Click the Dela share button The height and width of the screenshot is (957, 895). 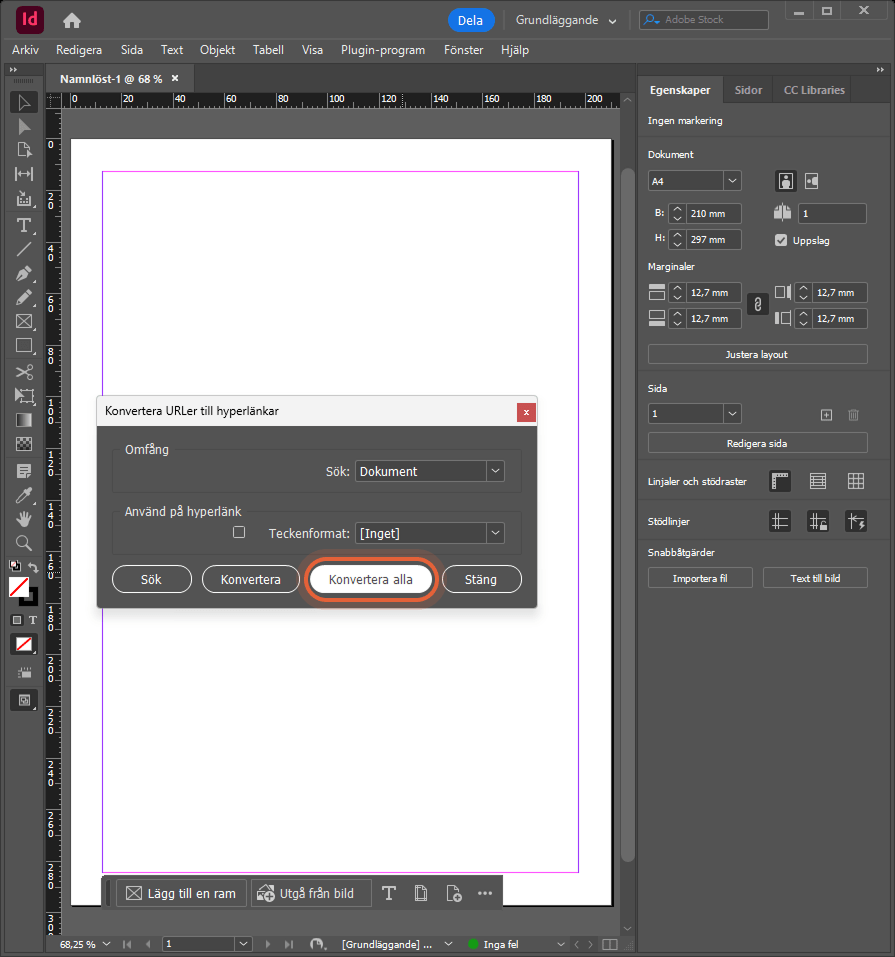point(470,20)
